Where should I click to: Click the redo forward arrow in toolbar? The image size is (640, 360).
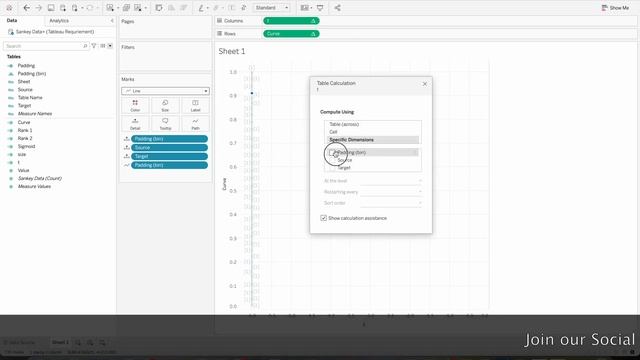coord(38,8)
